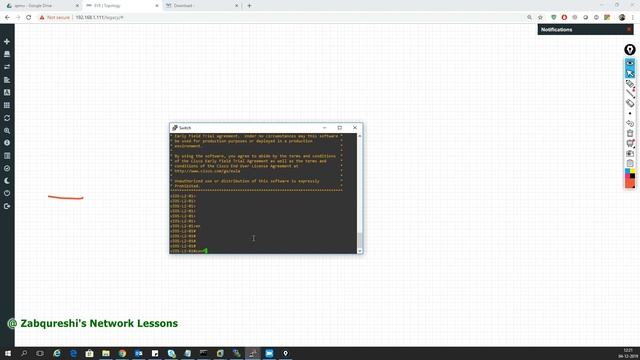Click the trash clear-annotations icon
This screenshot has width=640, height=360.
(630, 133)
